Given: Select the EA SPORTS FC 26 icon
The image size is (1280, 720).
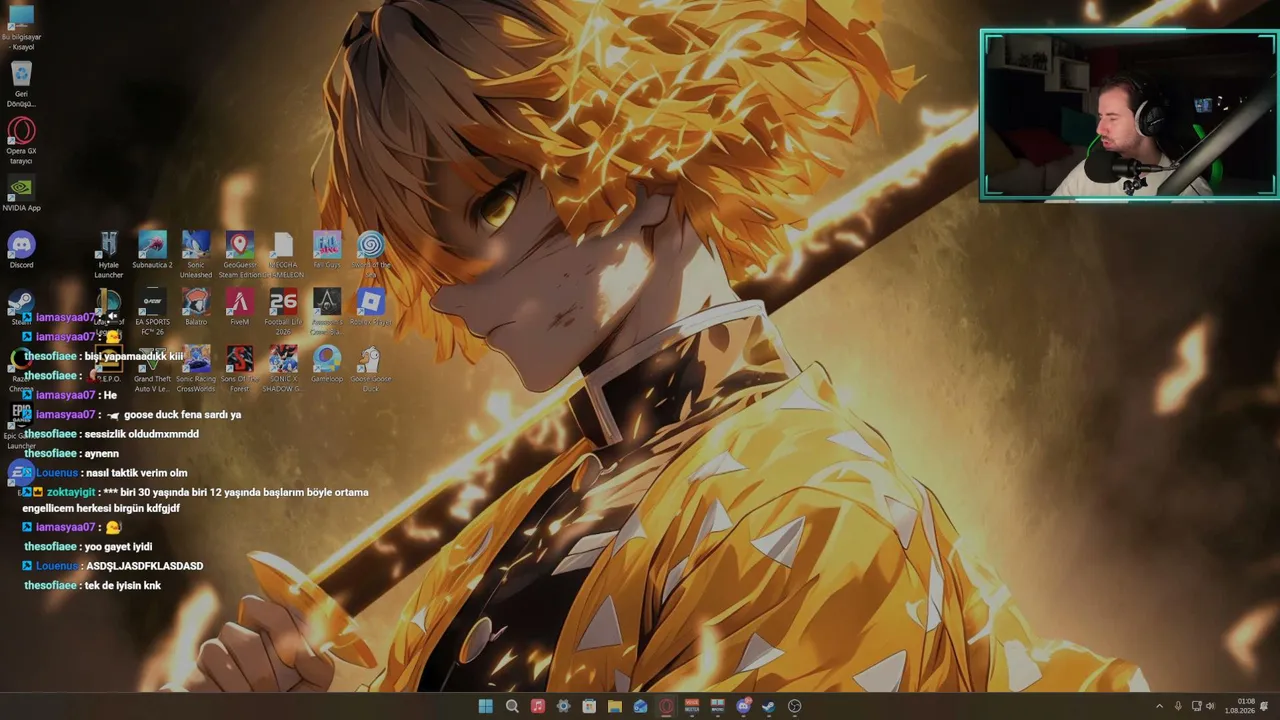Looking at the screenshot, I should (152, 312).
